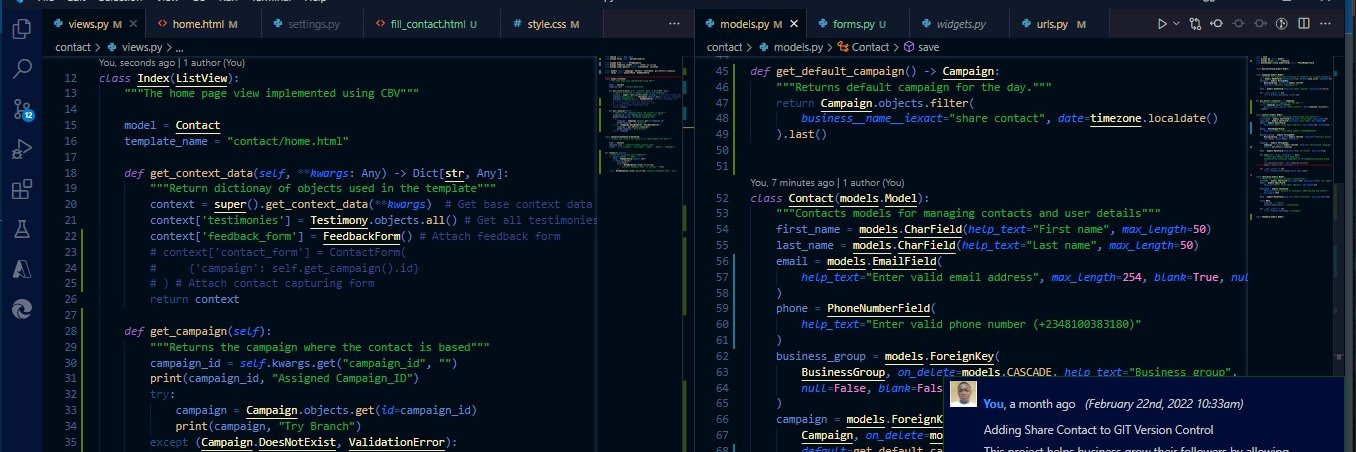Close the models.py tab
Viewport: 1356px width, 452px height.
795,23
